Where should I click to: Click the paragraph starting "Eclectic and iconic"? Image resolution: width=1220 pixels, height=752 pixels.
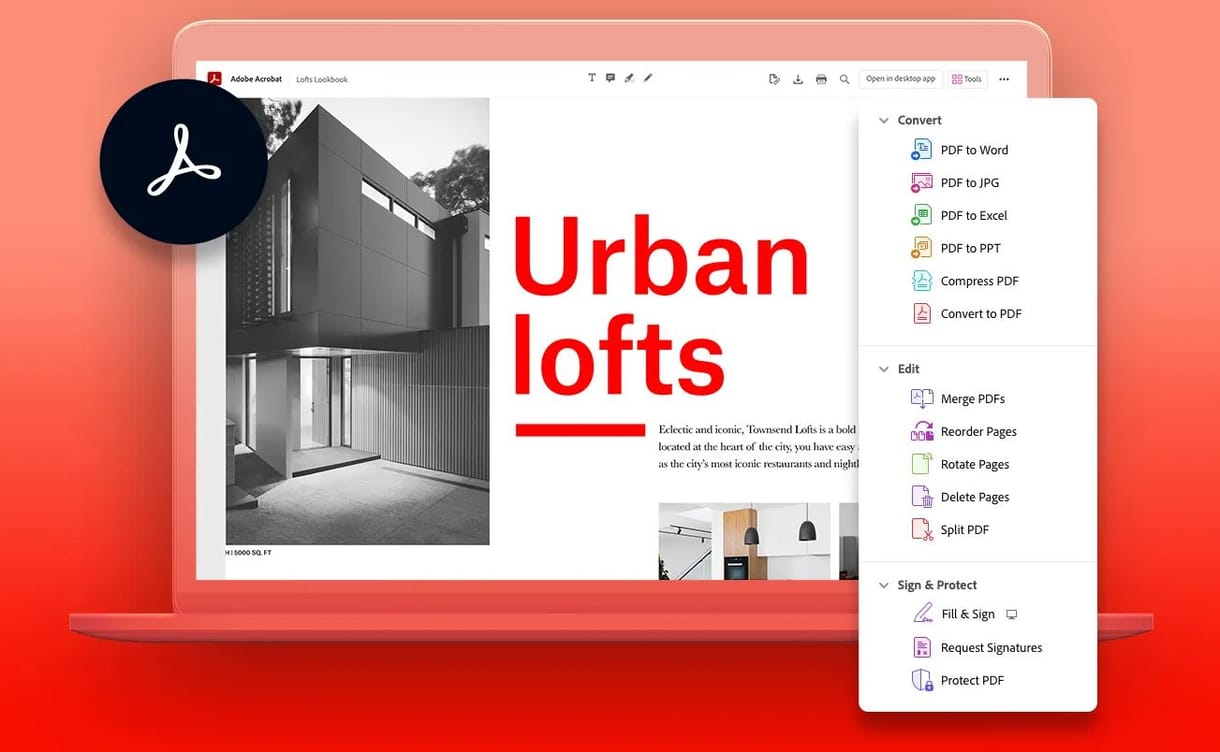coord(759,446)
